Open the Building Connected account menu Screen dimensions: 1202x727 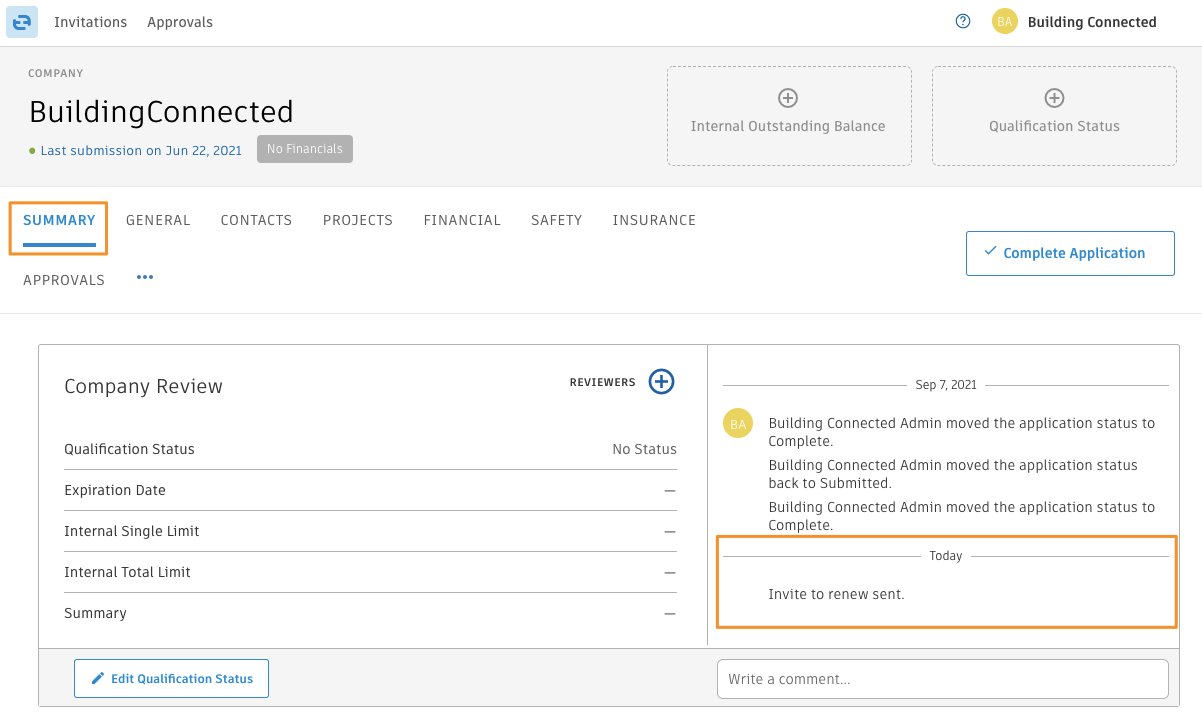click(x=1091, y=22)
